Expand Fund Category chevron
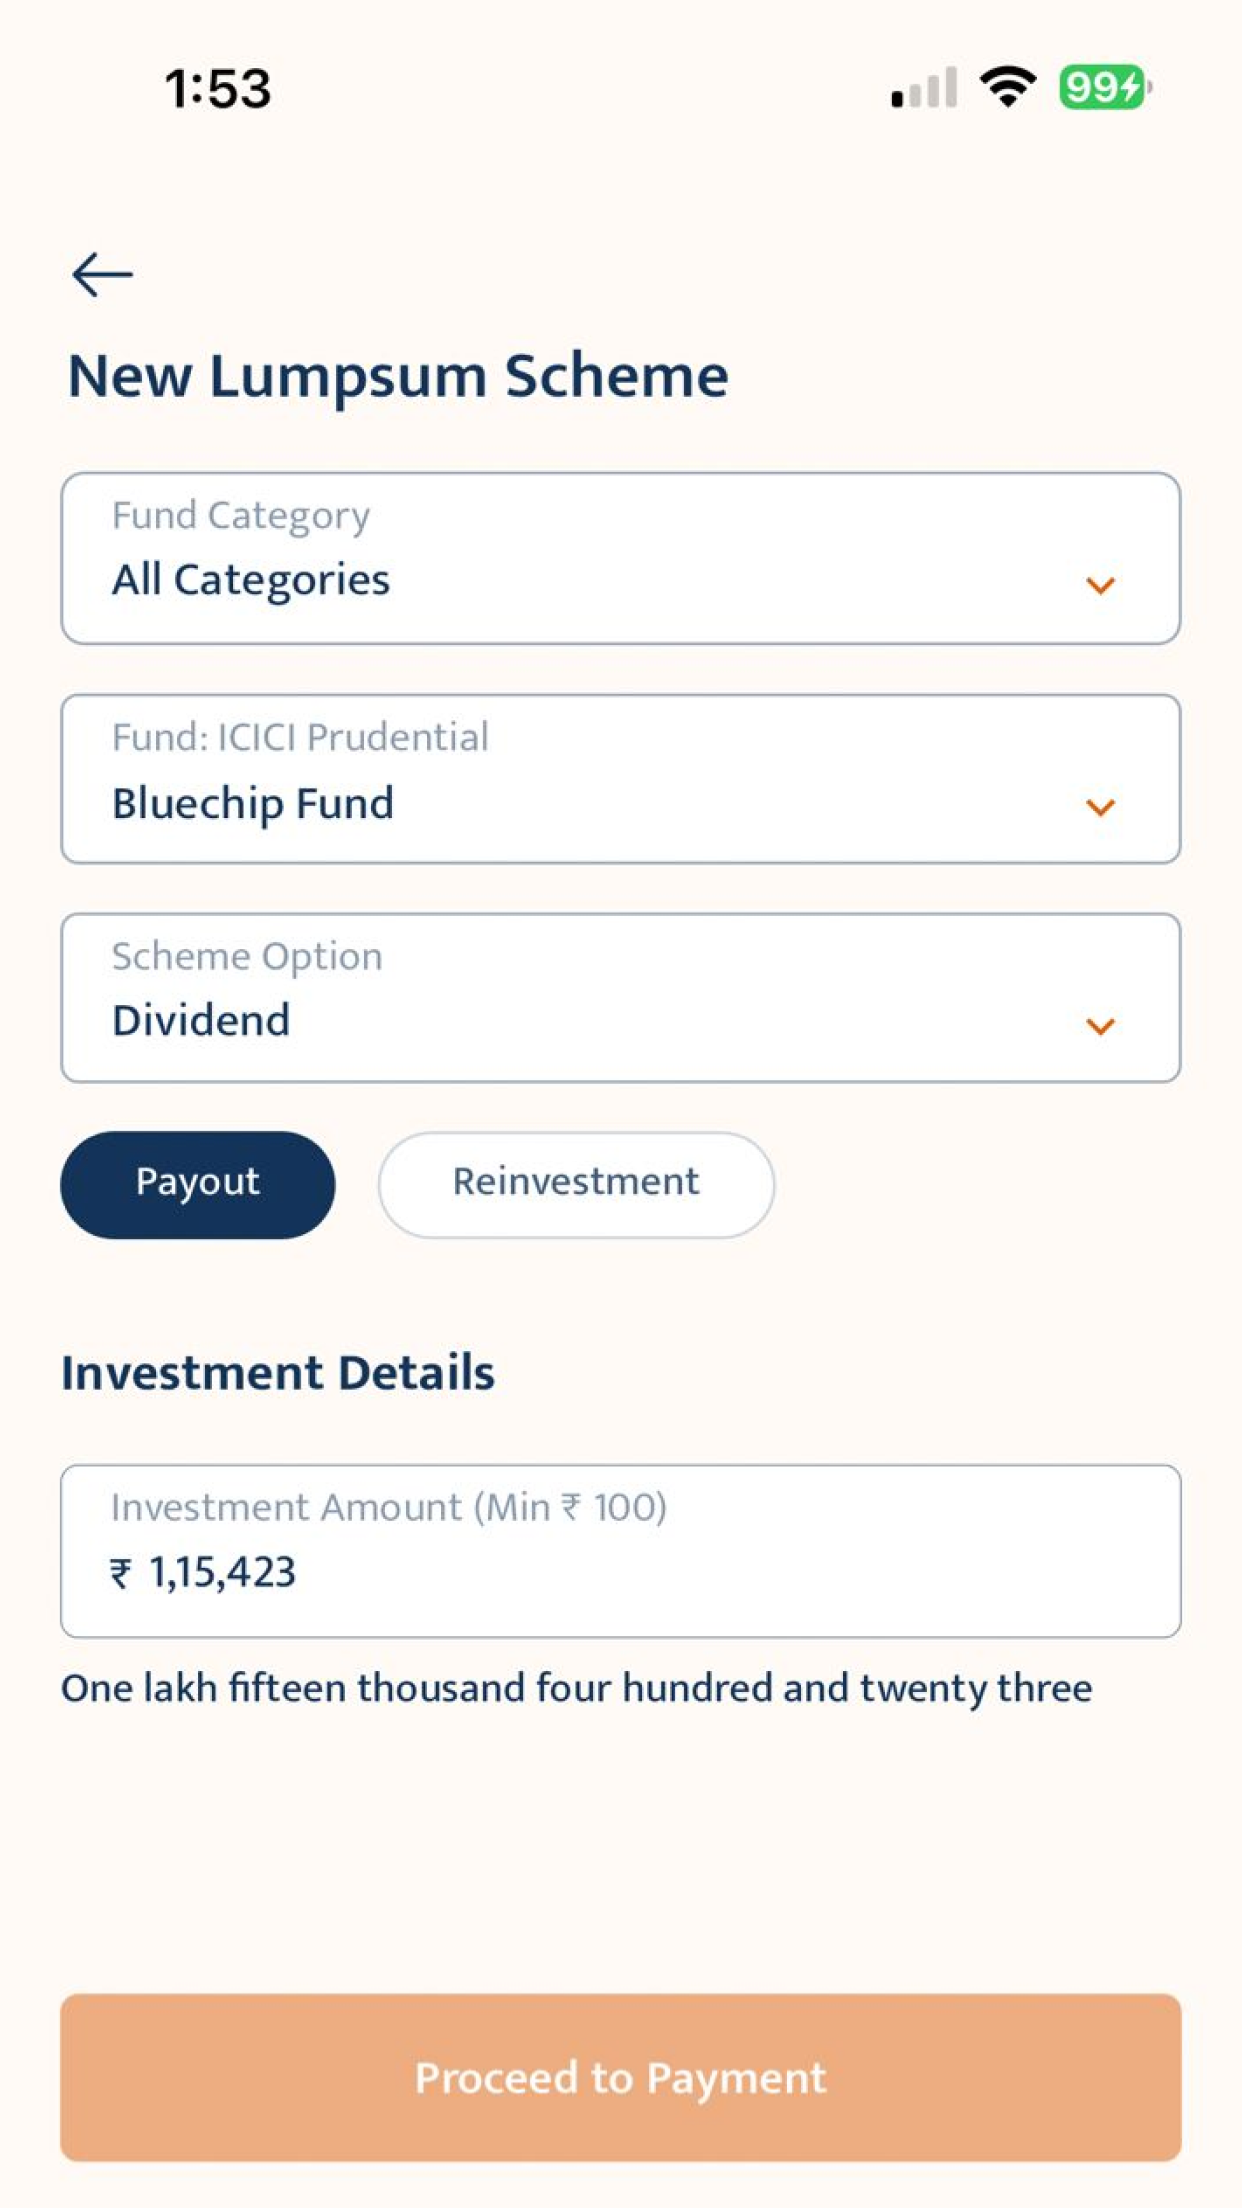Screen dimensions: 1242x2208 [1100, 586]
